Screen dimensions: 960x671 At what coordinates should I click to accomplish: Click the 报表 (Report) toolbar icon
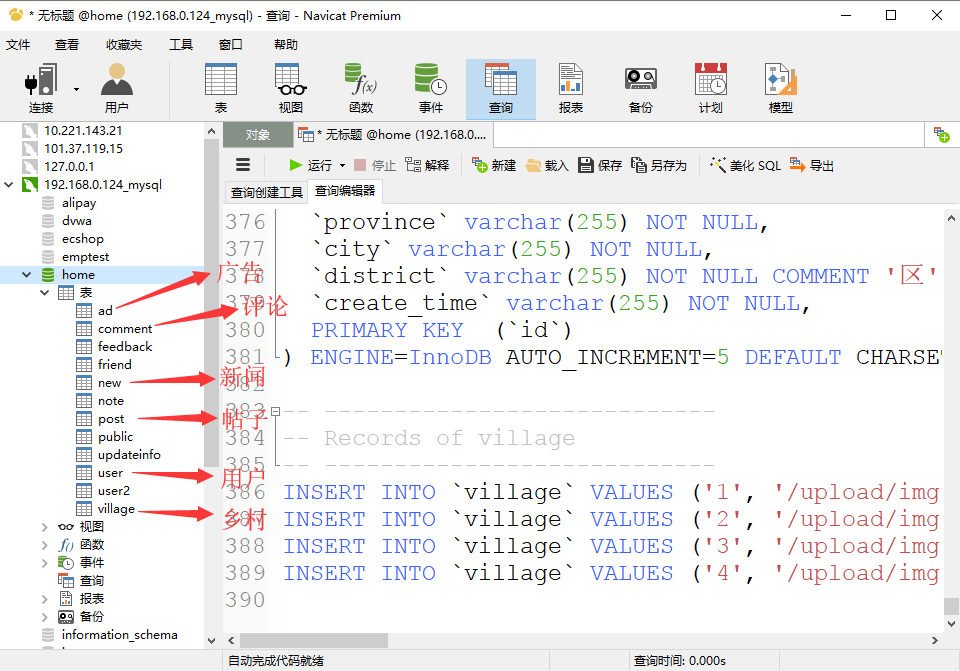[570, 88]
